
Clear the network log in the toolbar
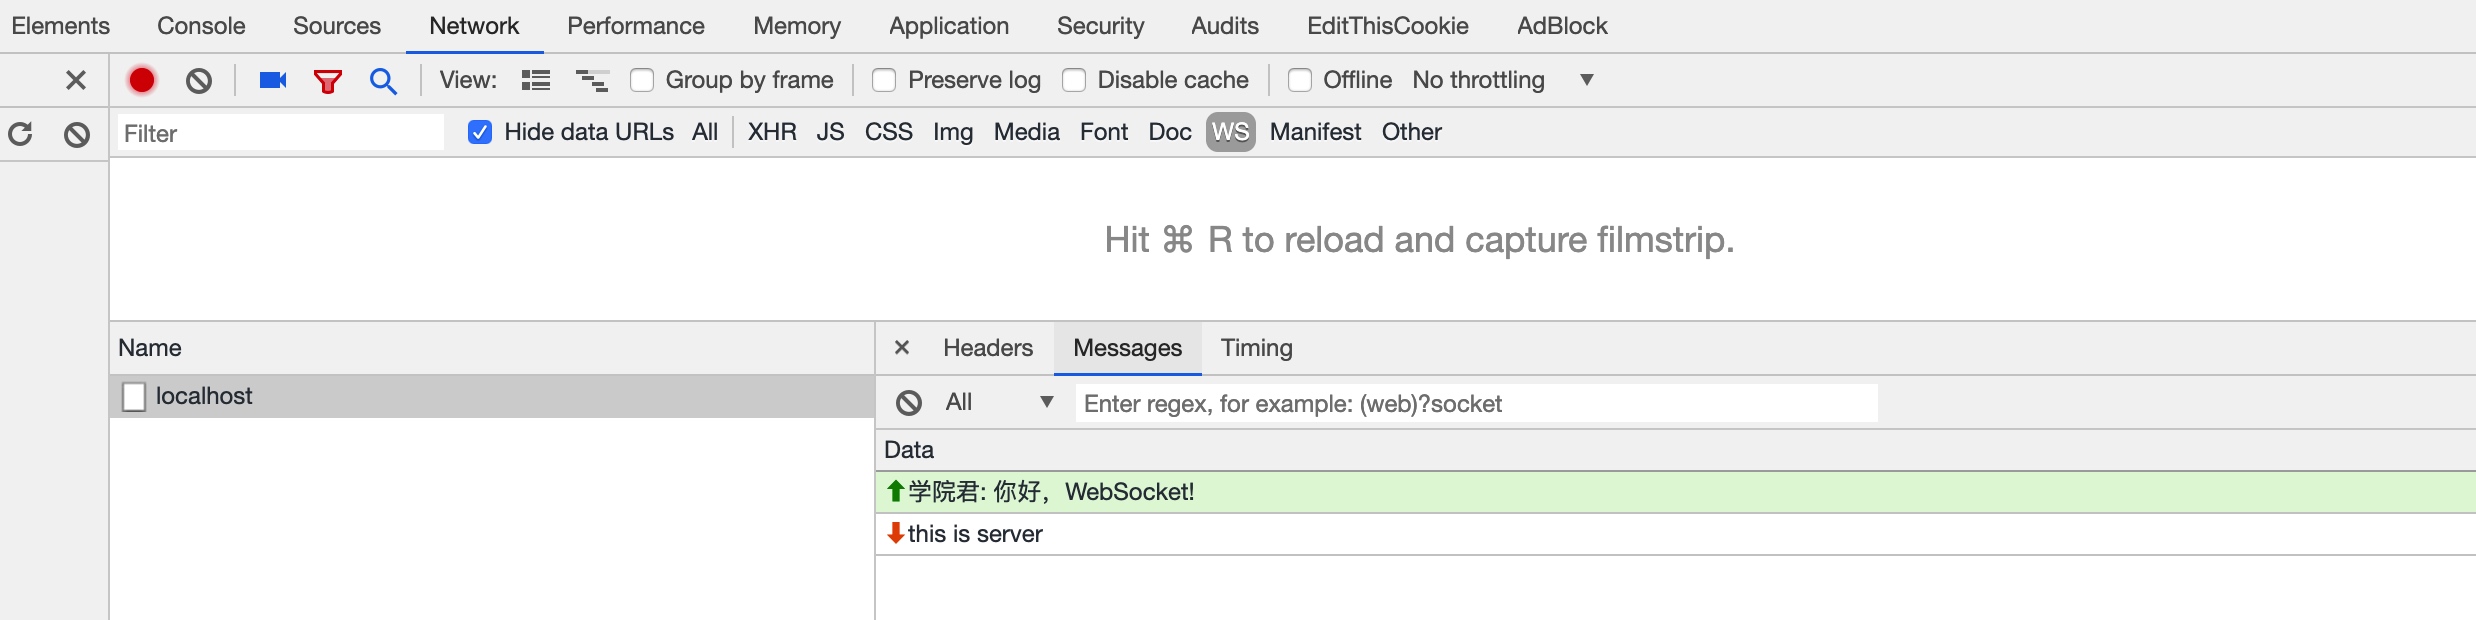coord(199,80)
